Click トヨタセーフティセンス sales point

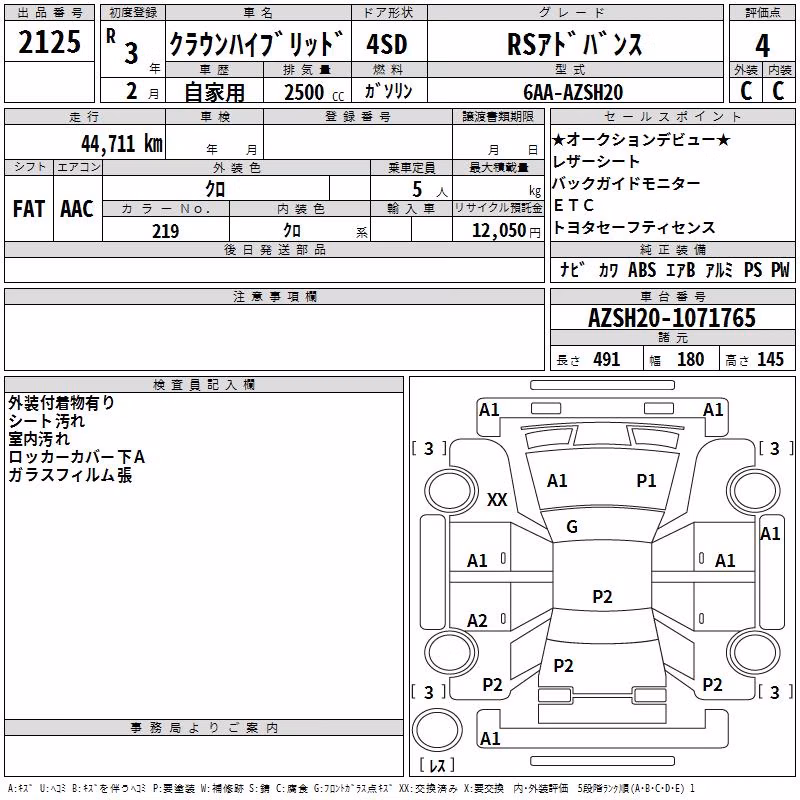click(x=634, y=227)
